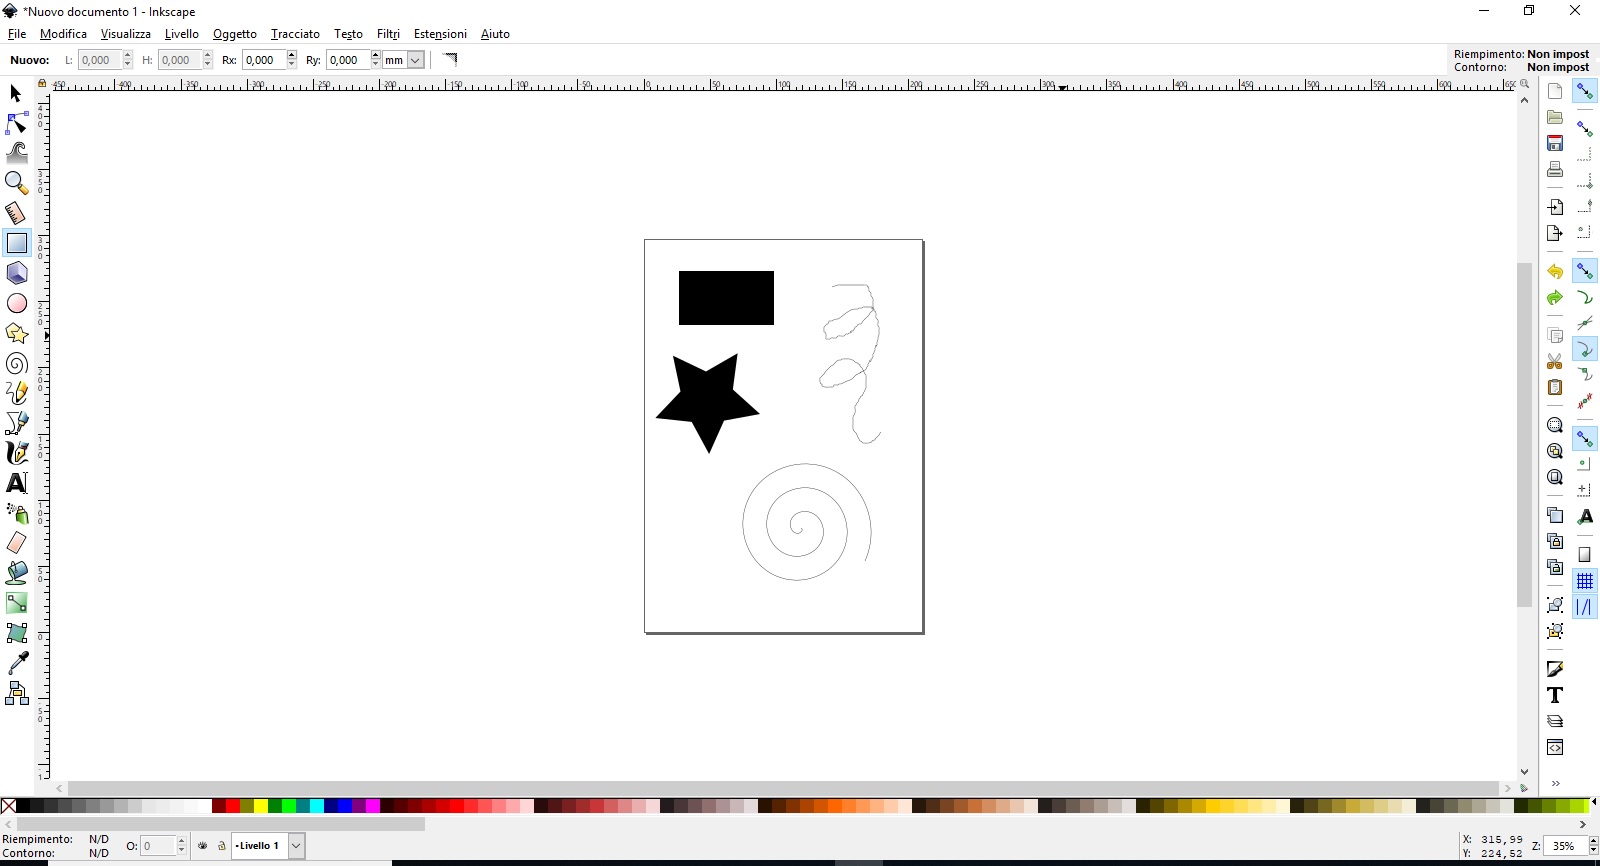Select the Zoom magnifier tool
The image size is (1600, 866).
click(x=16, y=183)
